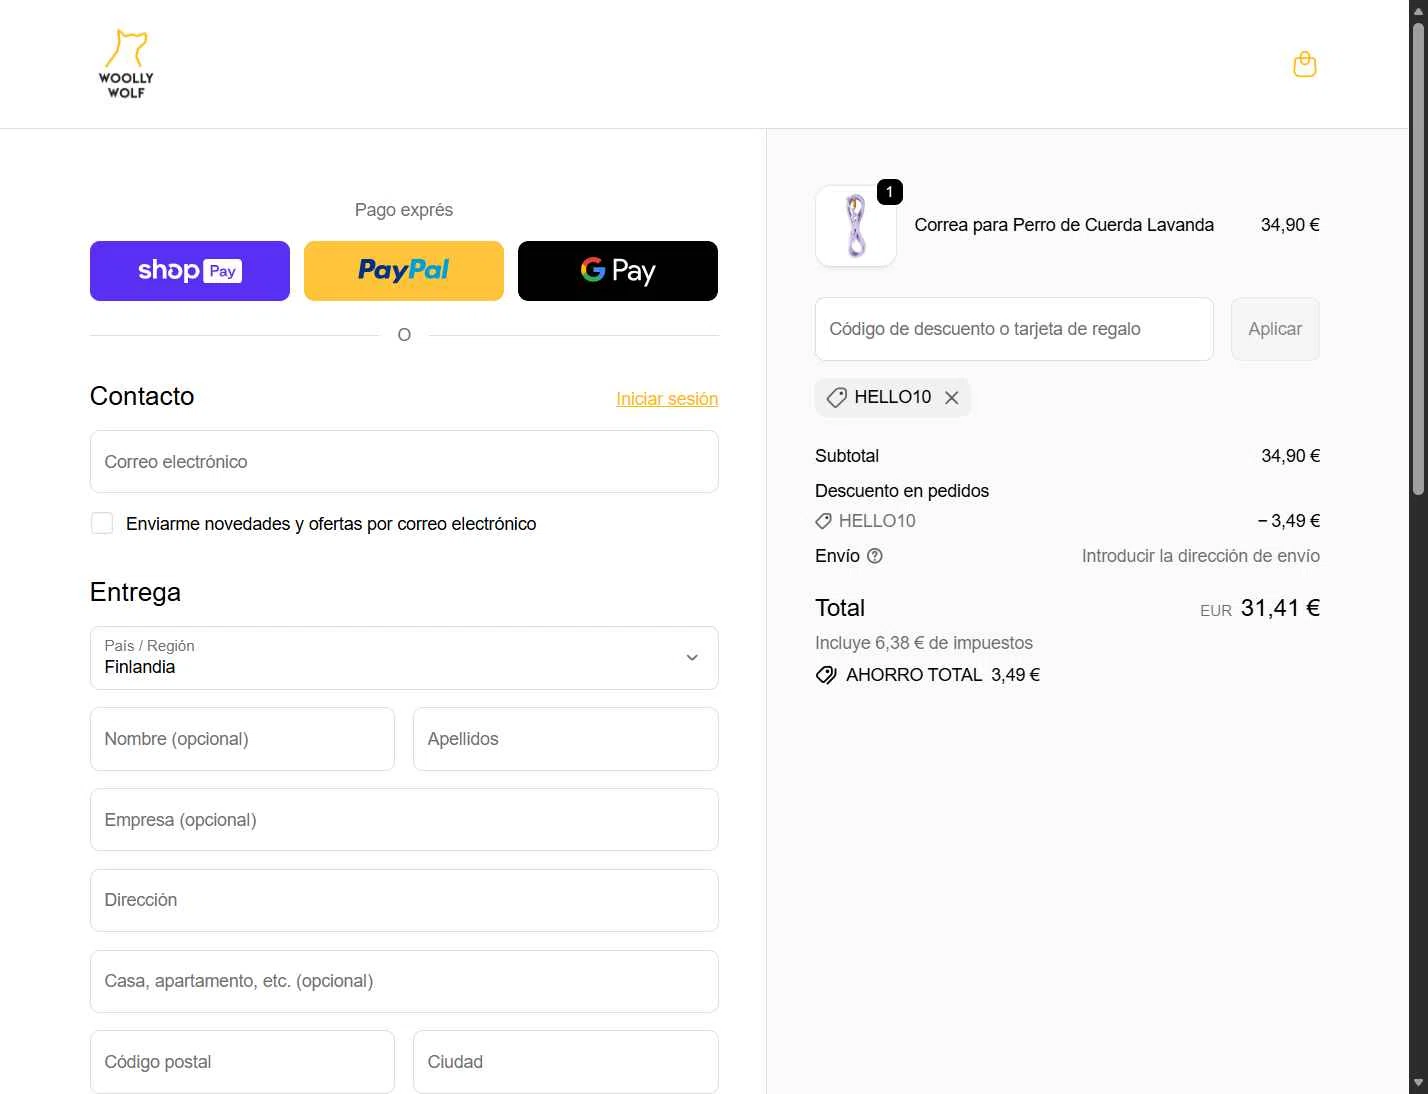Click Introducir la dirección de envío text
Viewport: 1428px width, 1094px height.
1200,556
